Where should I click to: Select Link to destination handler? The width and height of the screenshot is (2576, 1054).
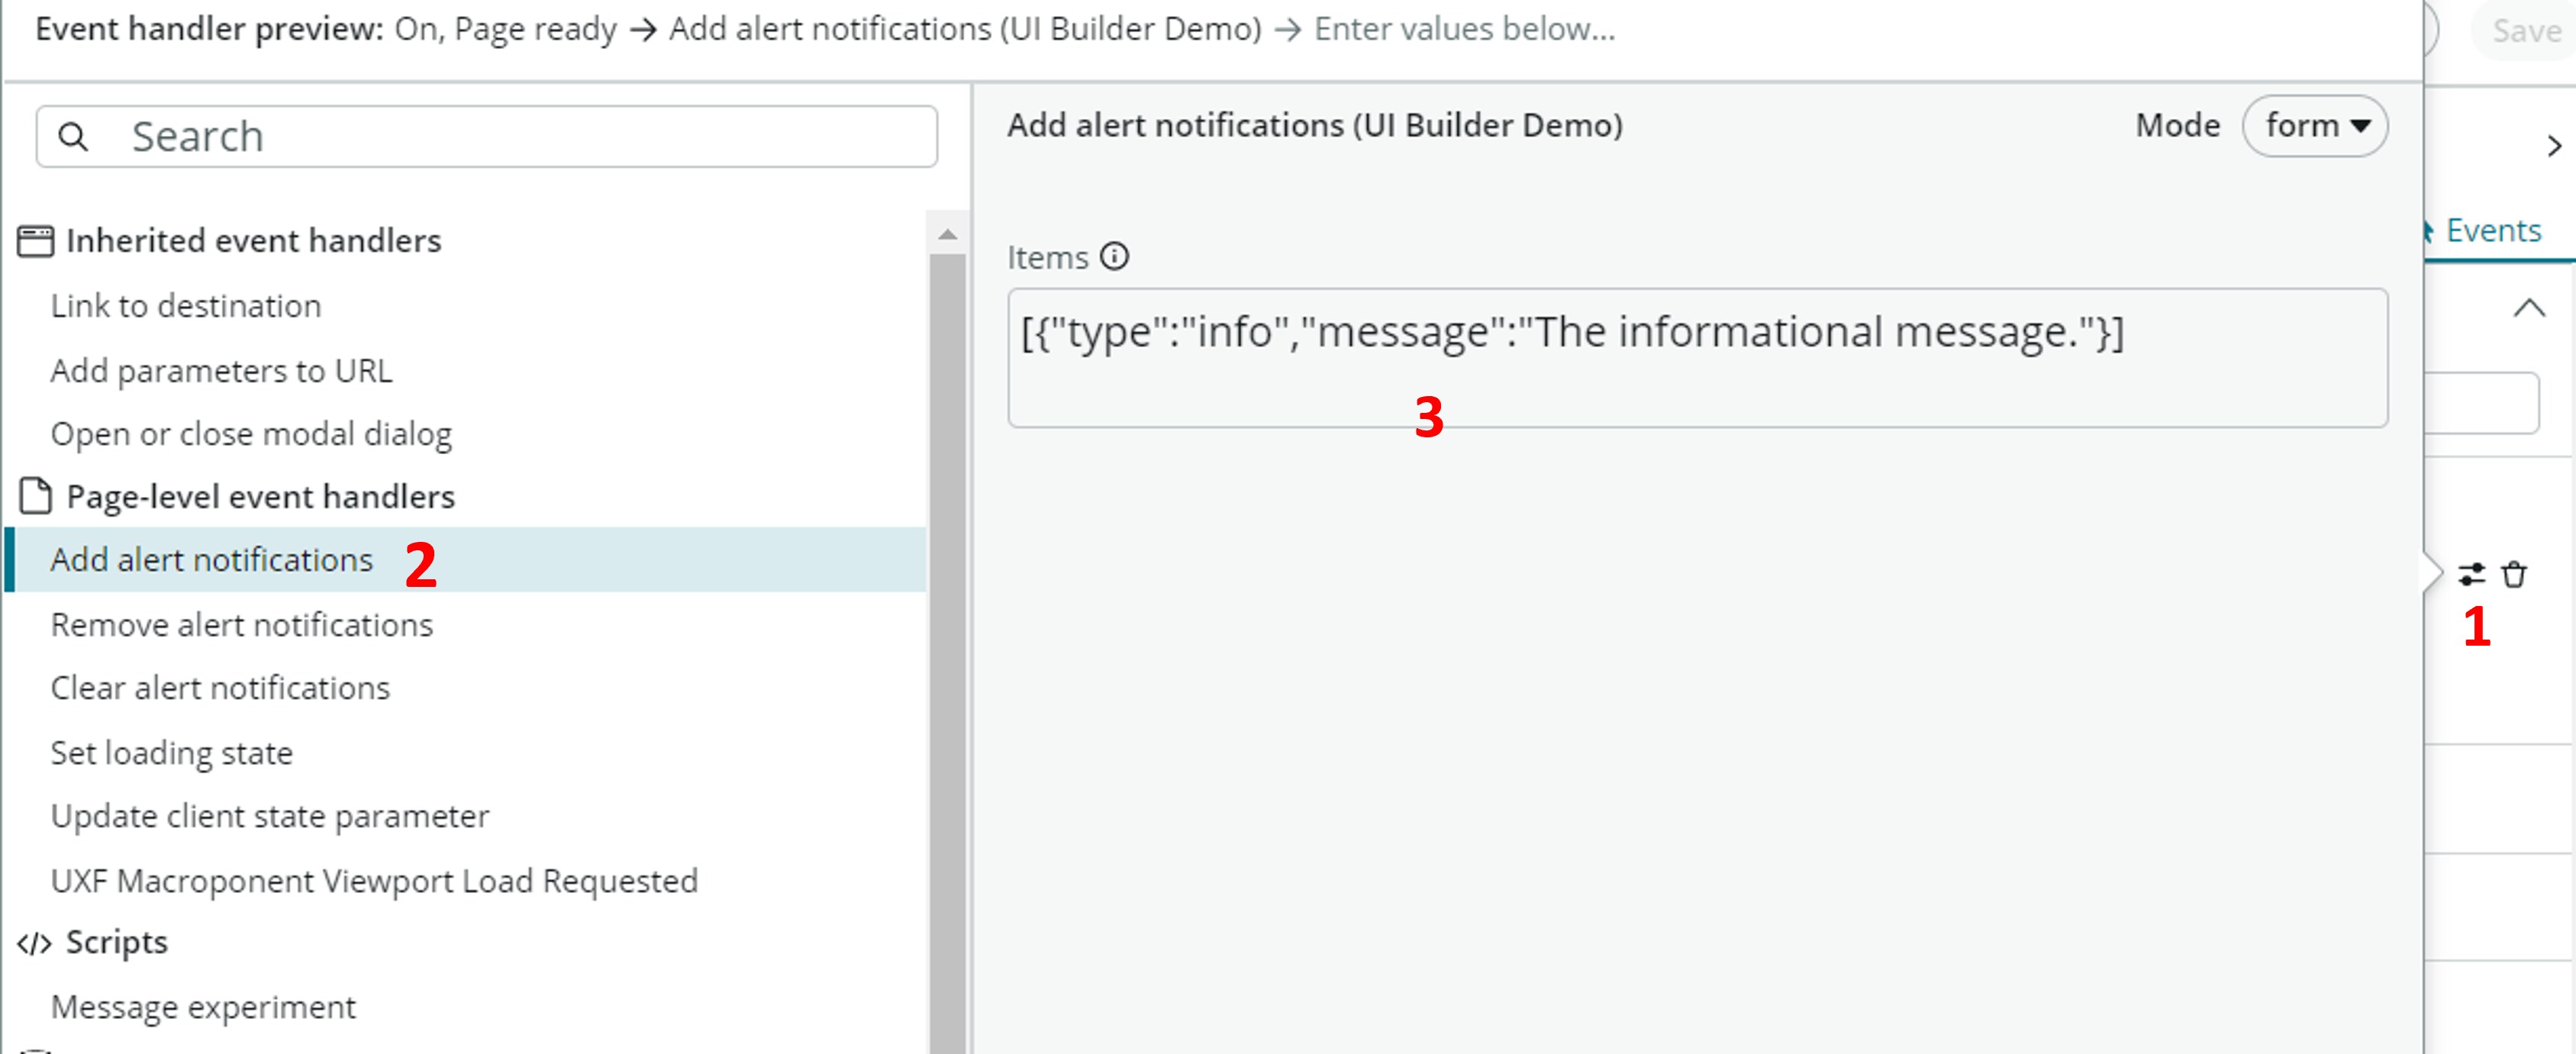(x=186, y=306)
